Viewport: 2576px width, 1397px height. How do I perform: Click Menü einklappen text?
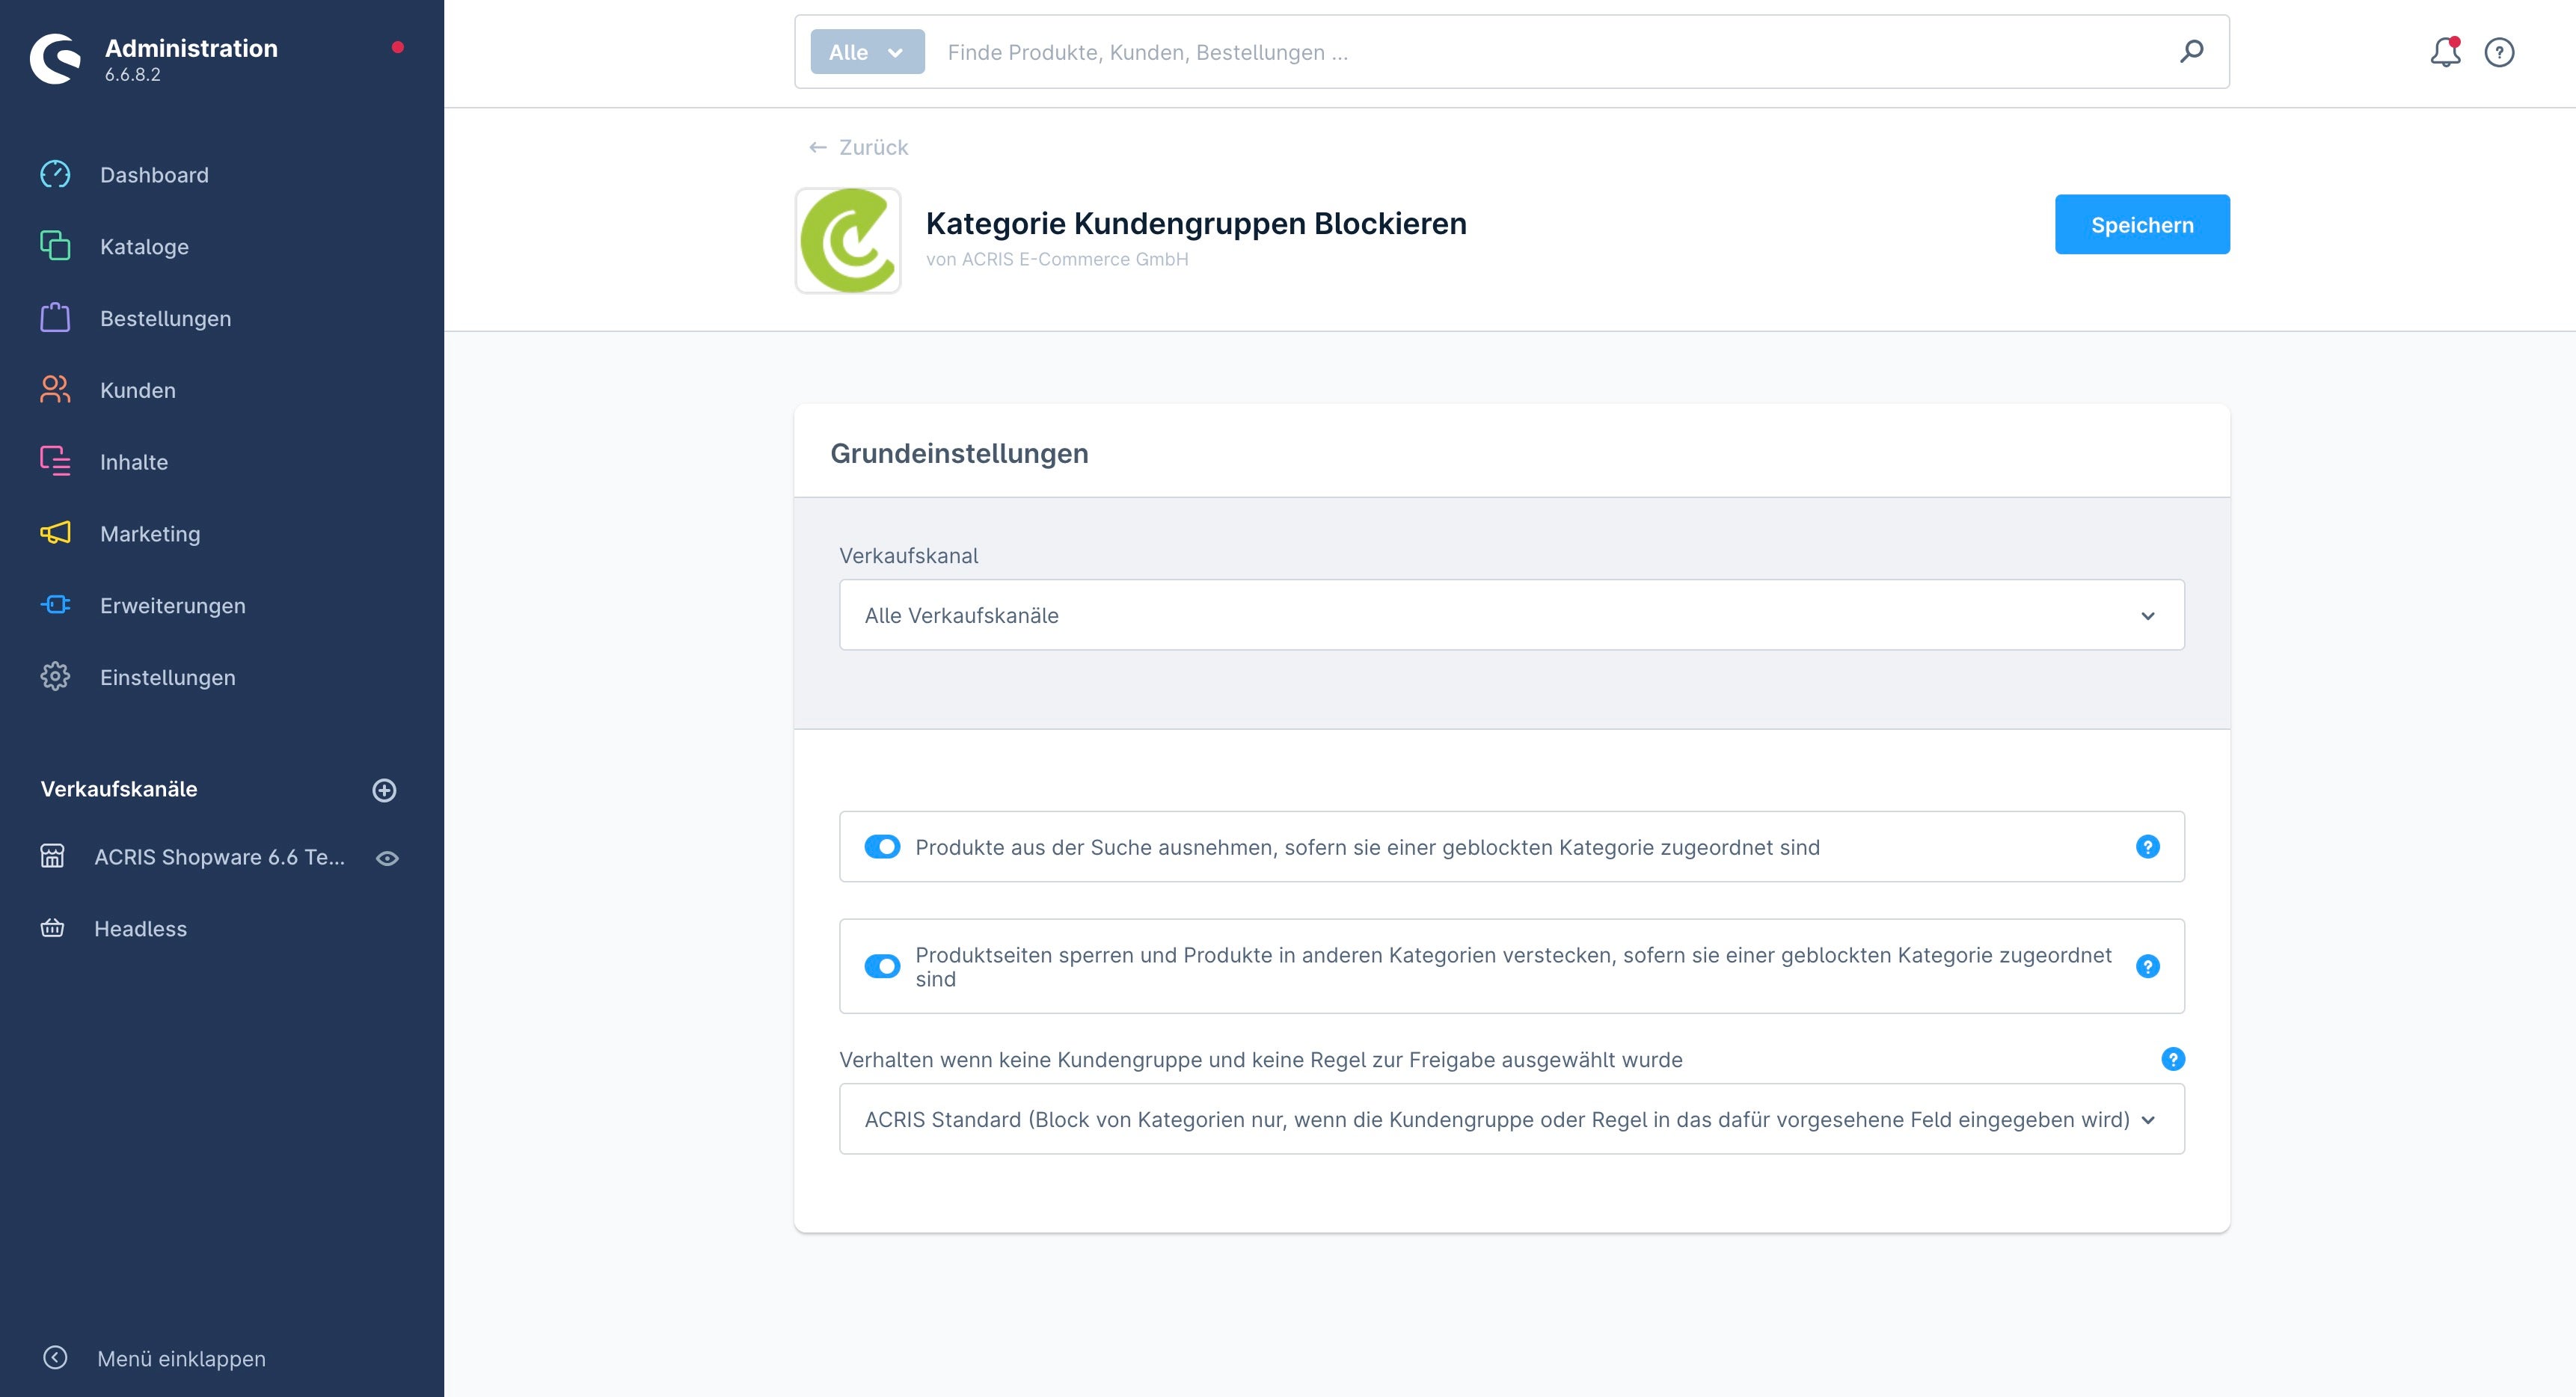[181, 1358]
